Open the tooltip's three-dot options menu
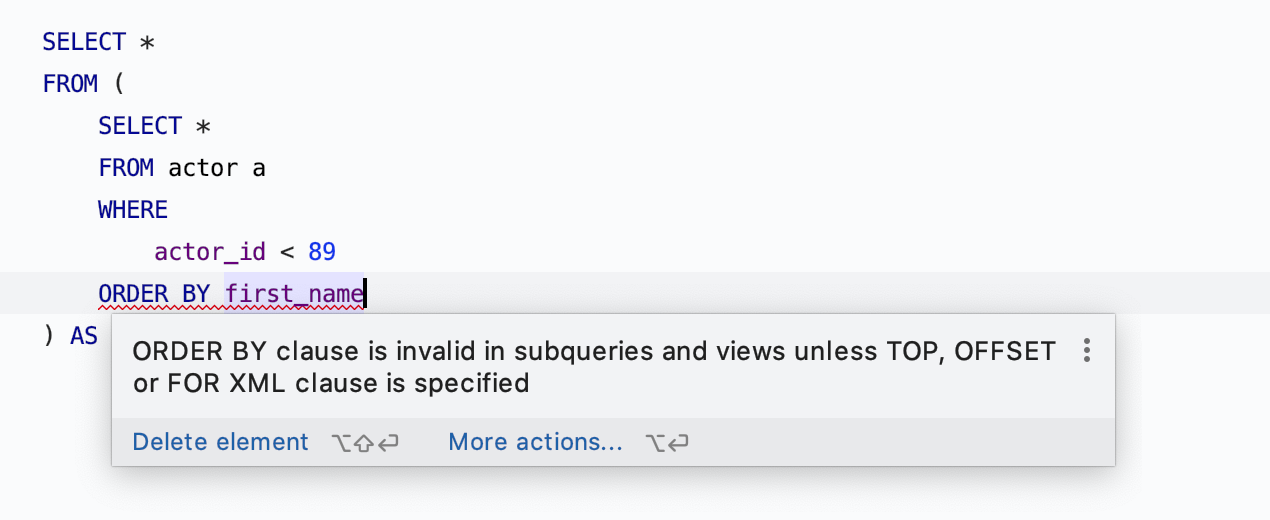The image size is (1270, 520). [1087, 350]
